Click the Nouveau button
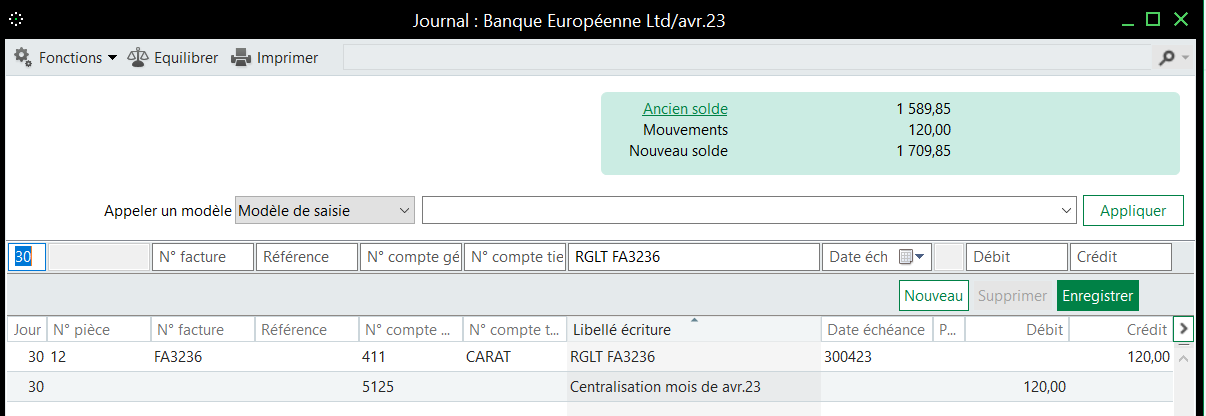The image size is (1206, 416). [934, 296]
